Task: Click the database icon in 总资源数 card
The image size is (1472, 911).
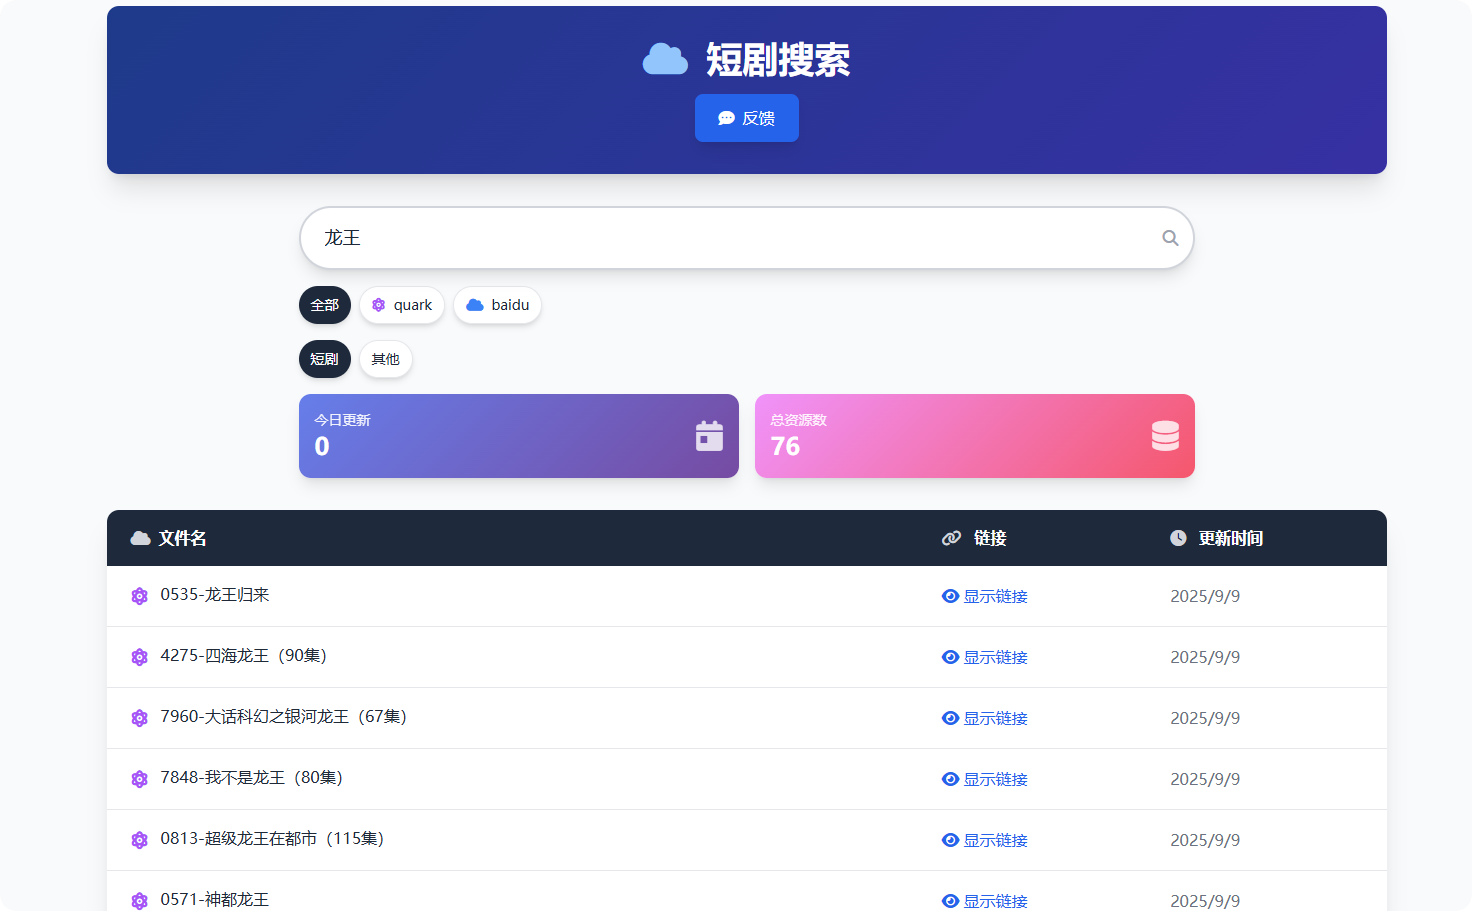Action: (x=1165, y=436)
